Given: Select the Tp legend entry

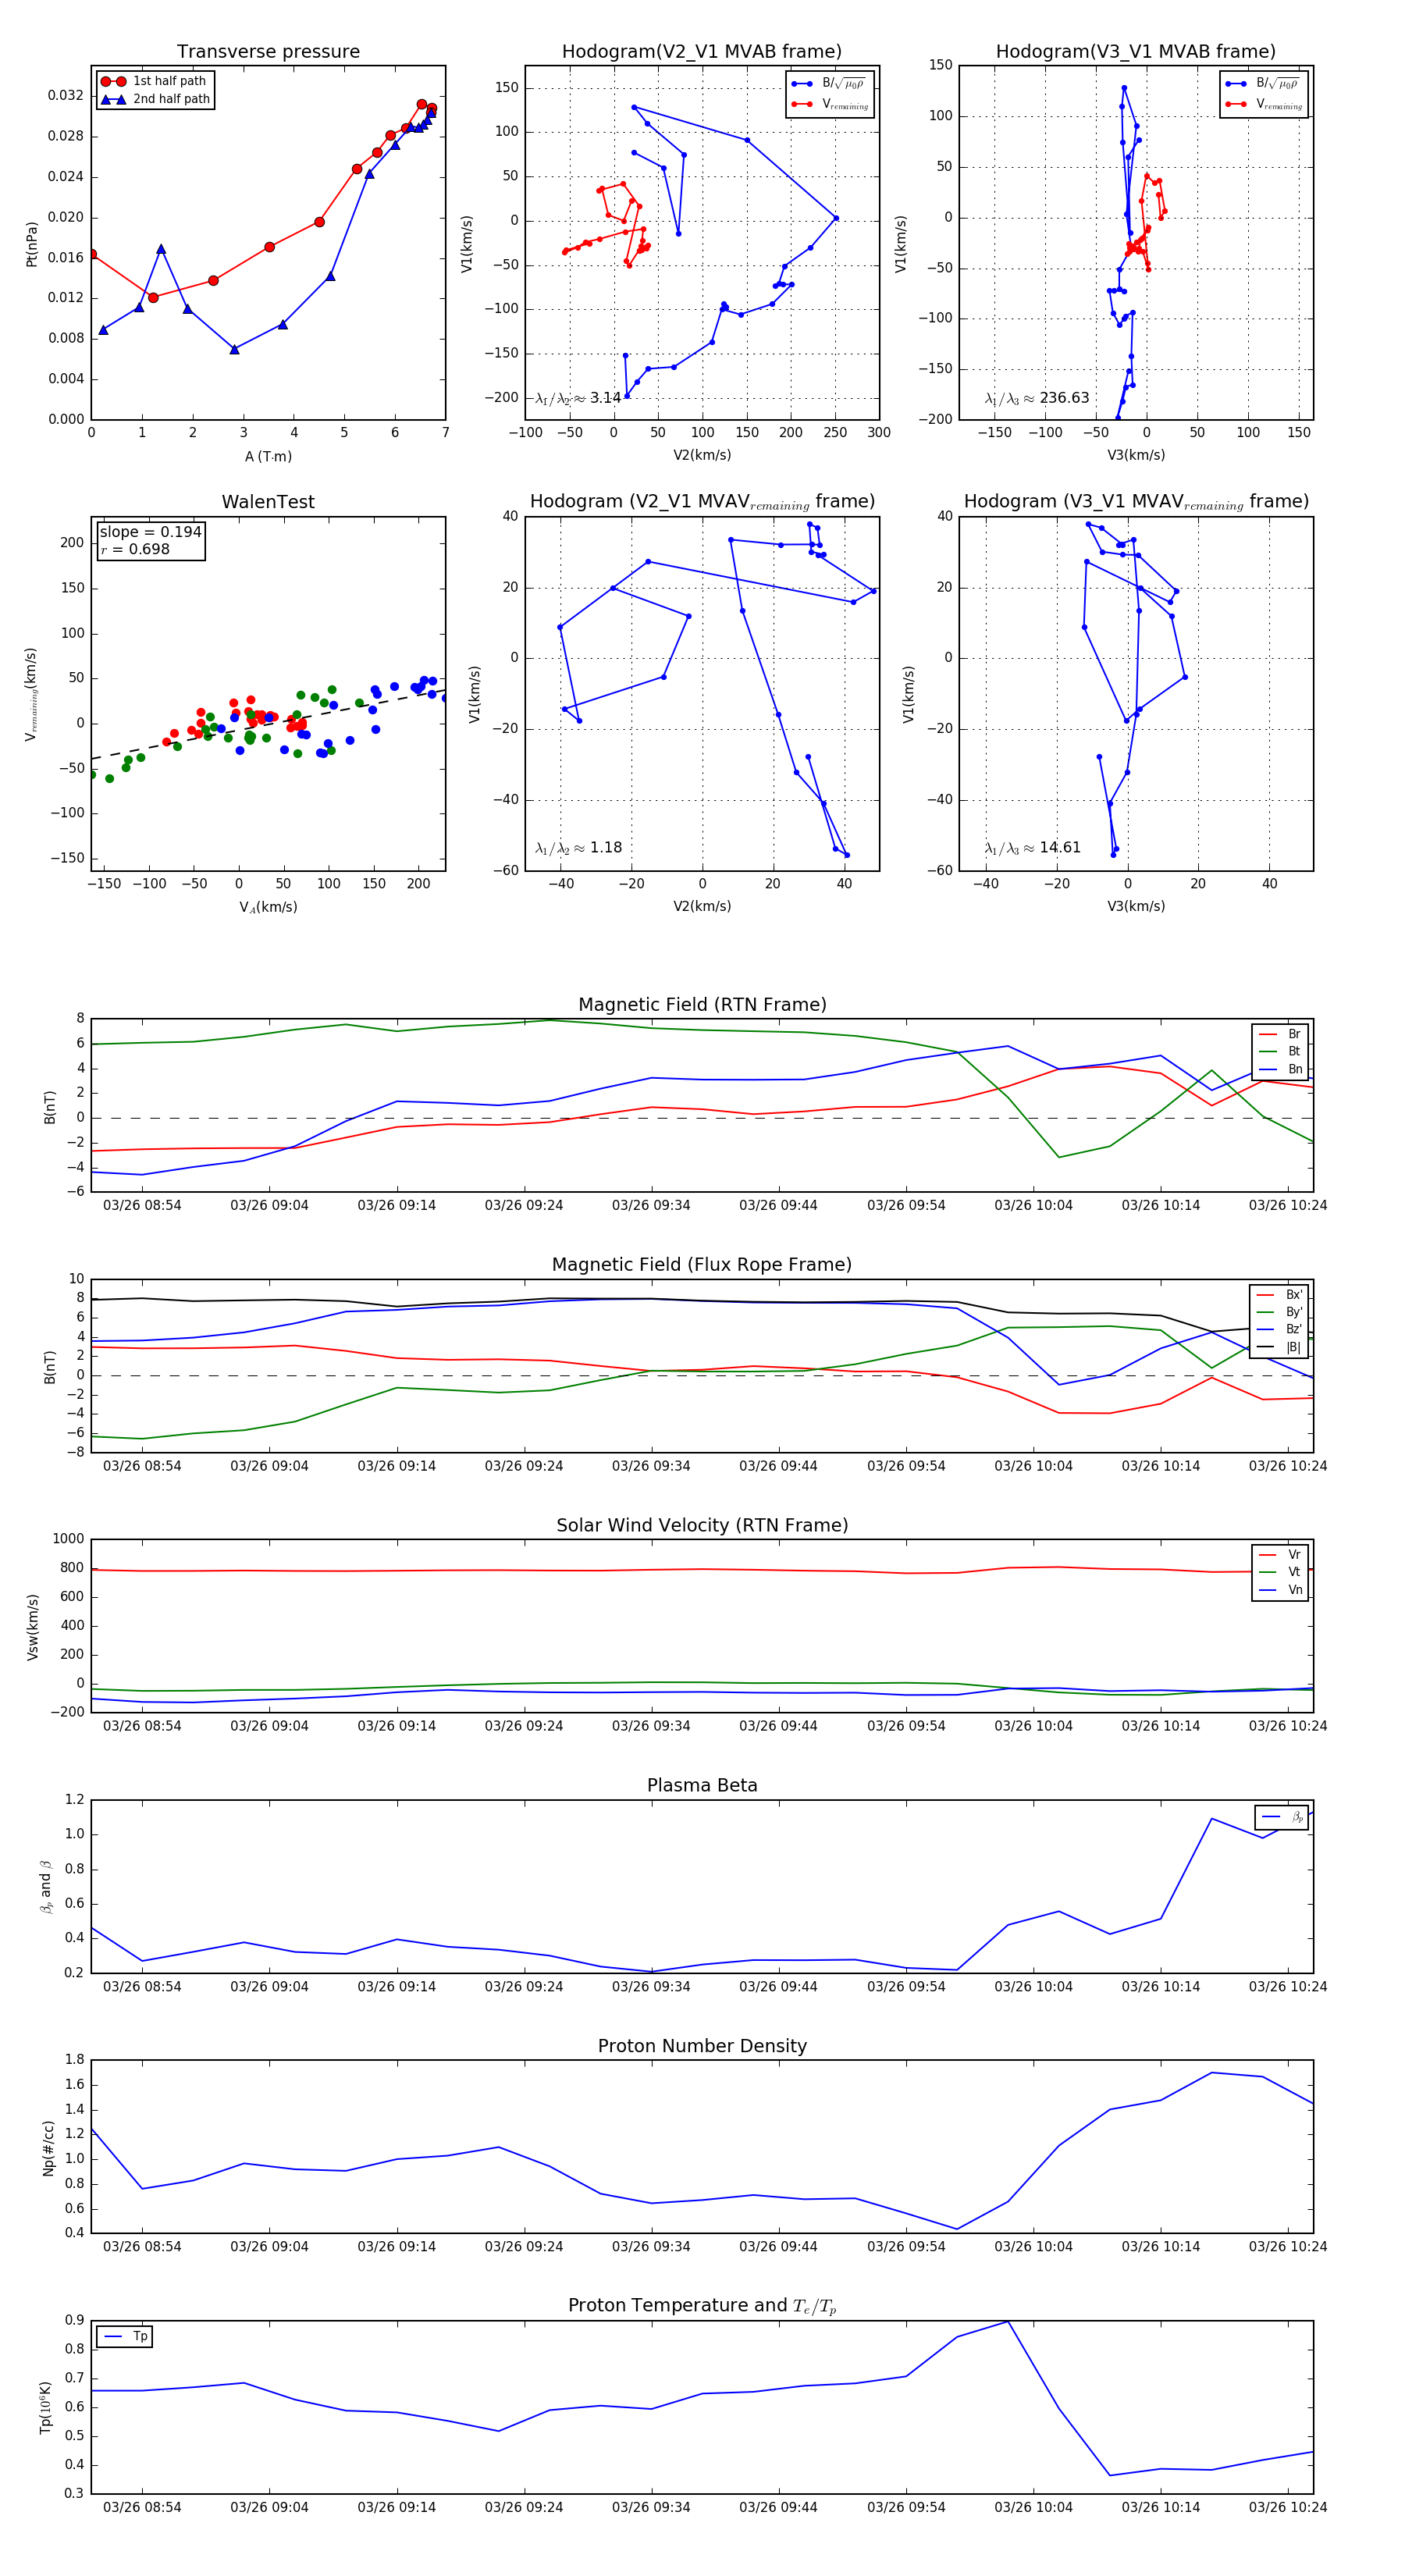Looking at the screenshot, I should click(x=125, y=2337).
